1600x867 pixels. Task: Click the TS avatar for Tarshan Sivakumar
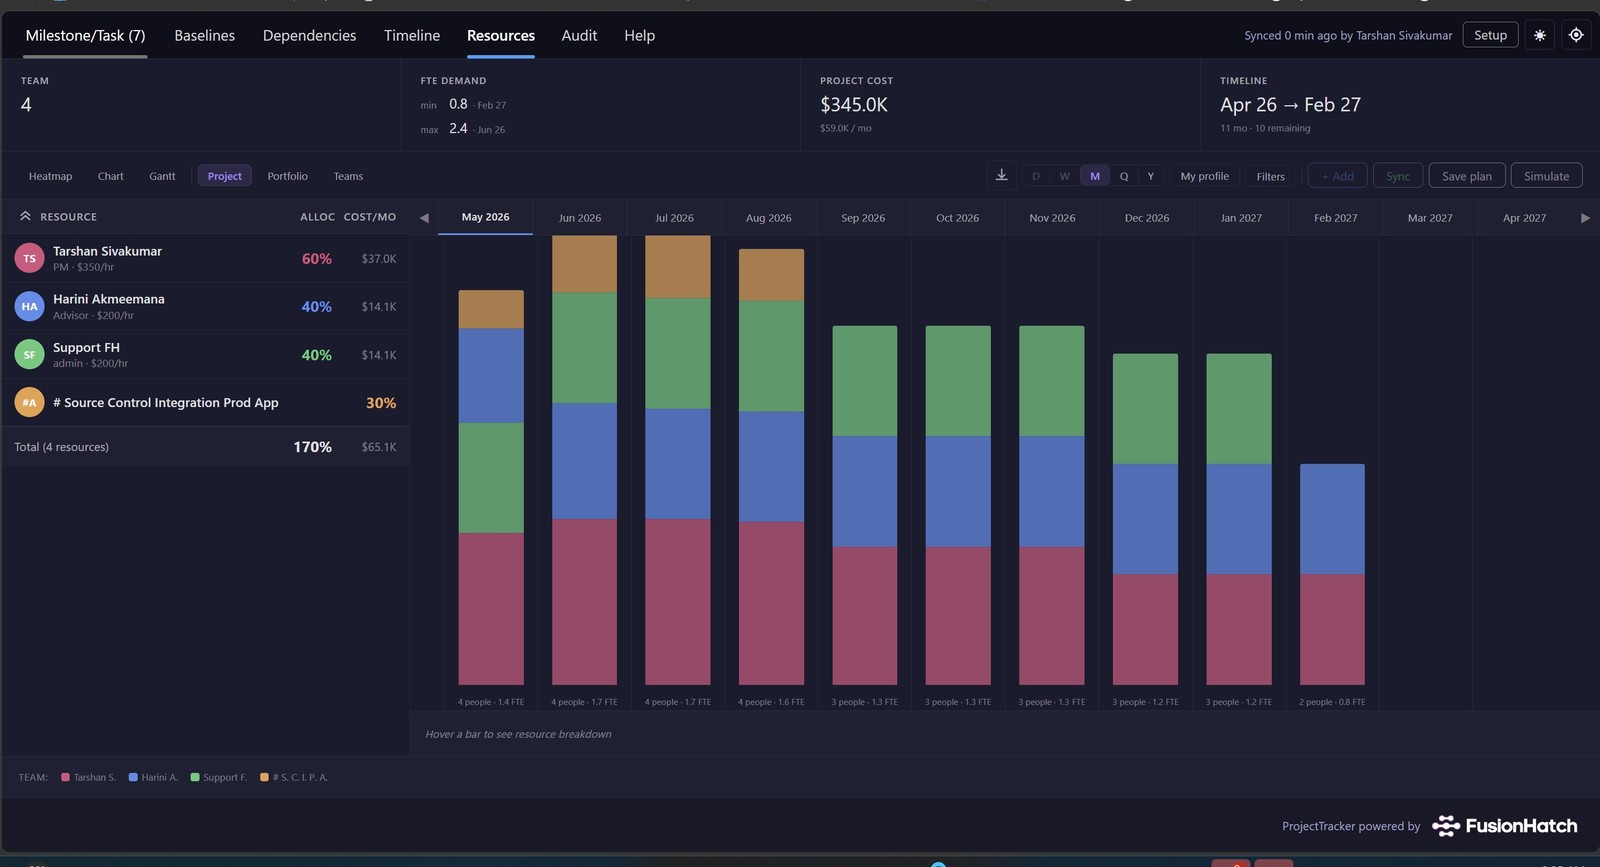29,258
